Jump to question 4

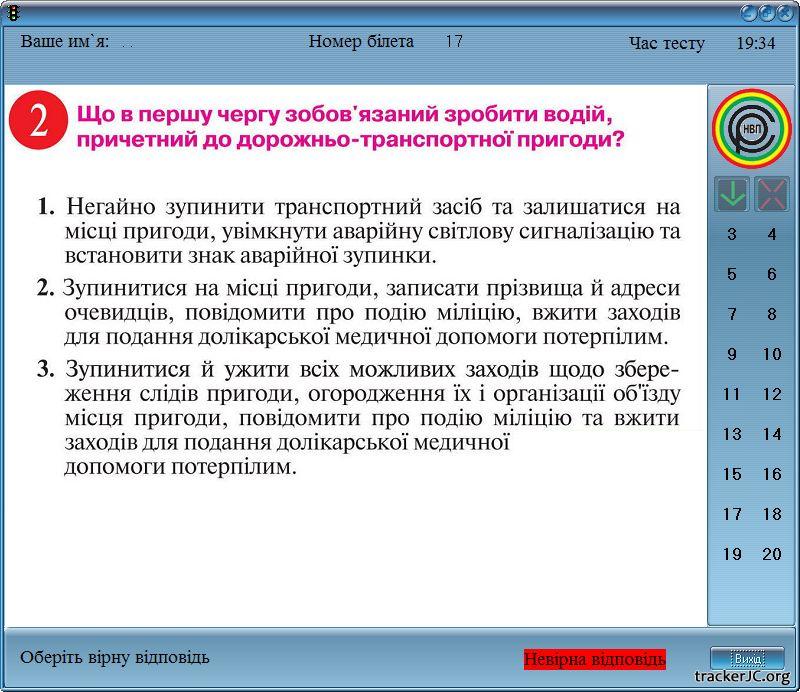tap(772, 235)
